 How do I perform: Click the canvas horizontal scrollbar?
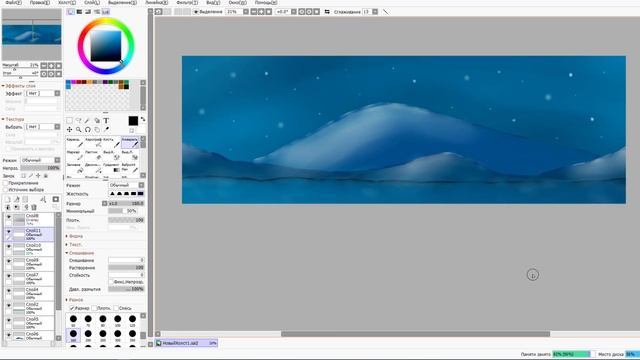415,334
